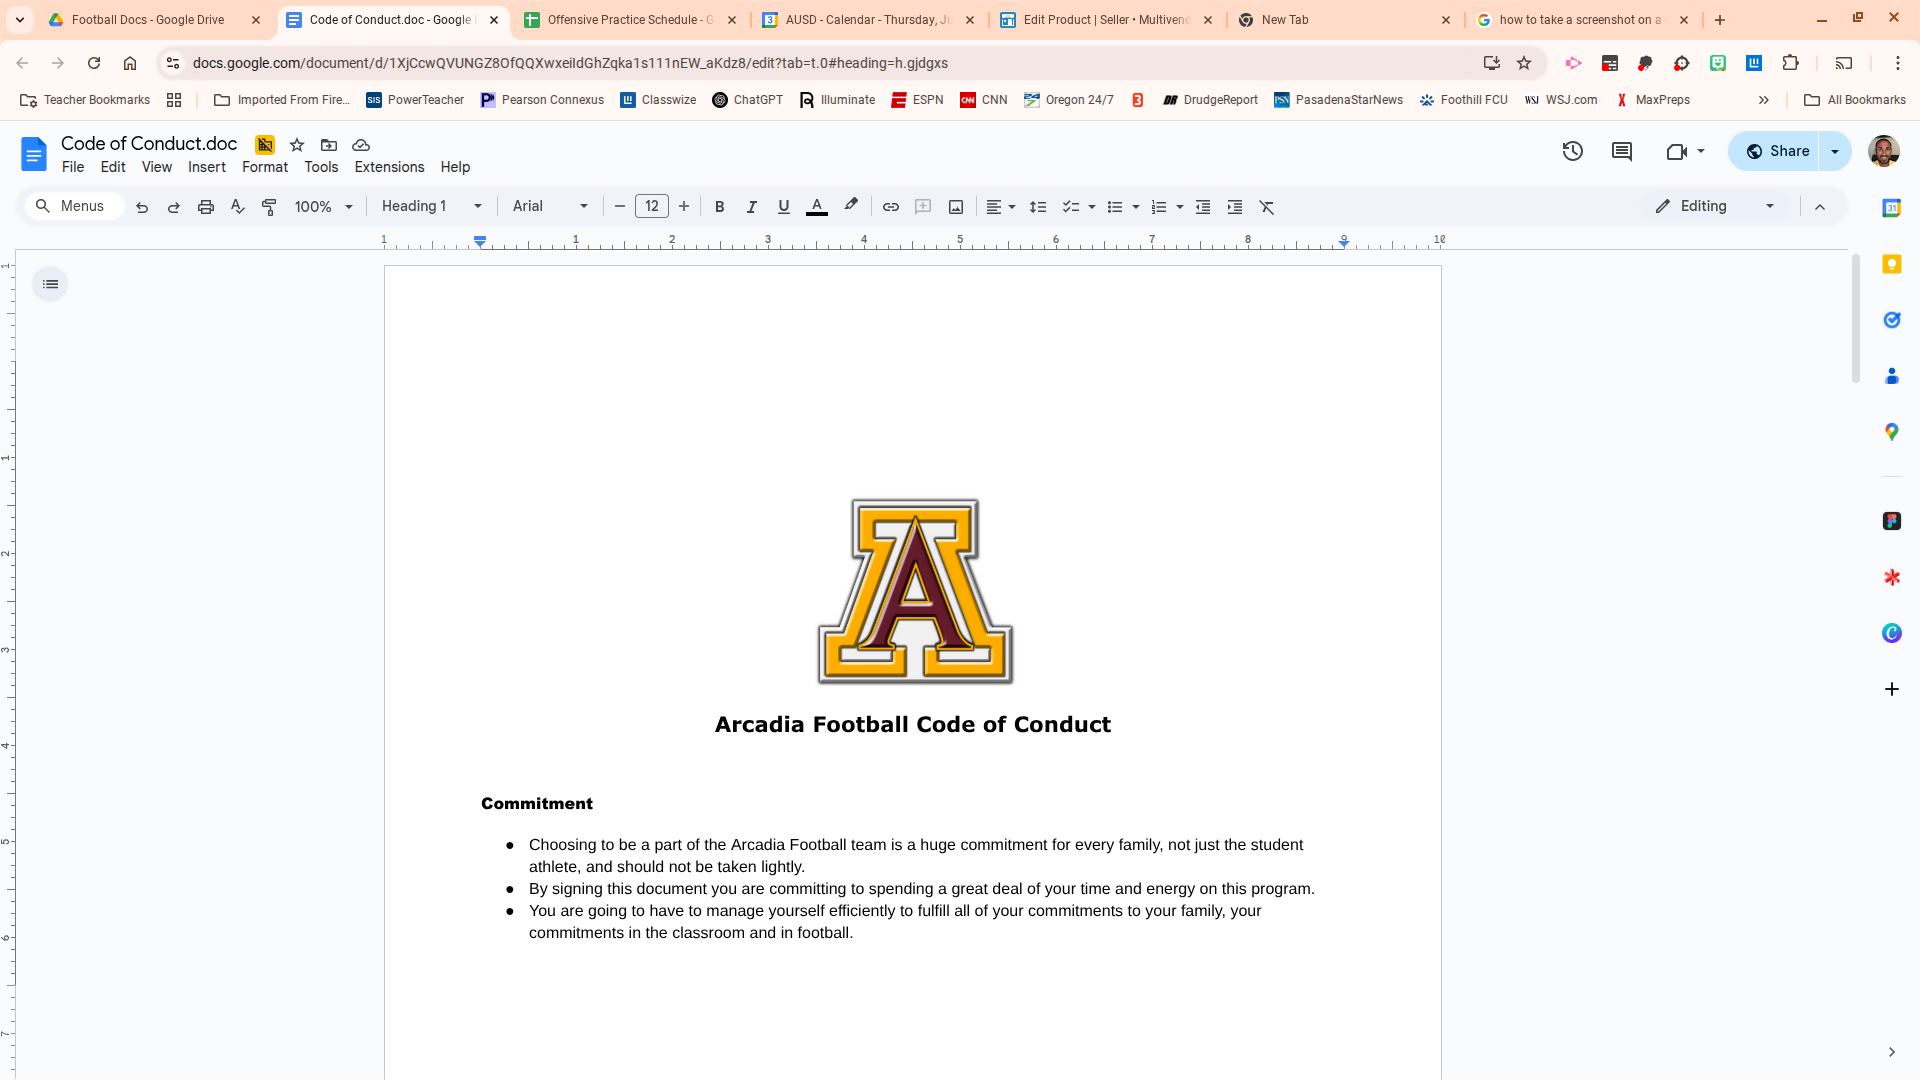1920x1080 pixels.
Task: Open All Bookmarks folder
Action: pos(1855,100)
